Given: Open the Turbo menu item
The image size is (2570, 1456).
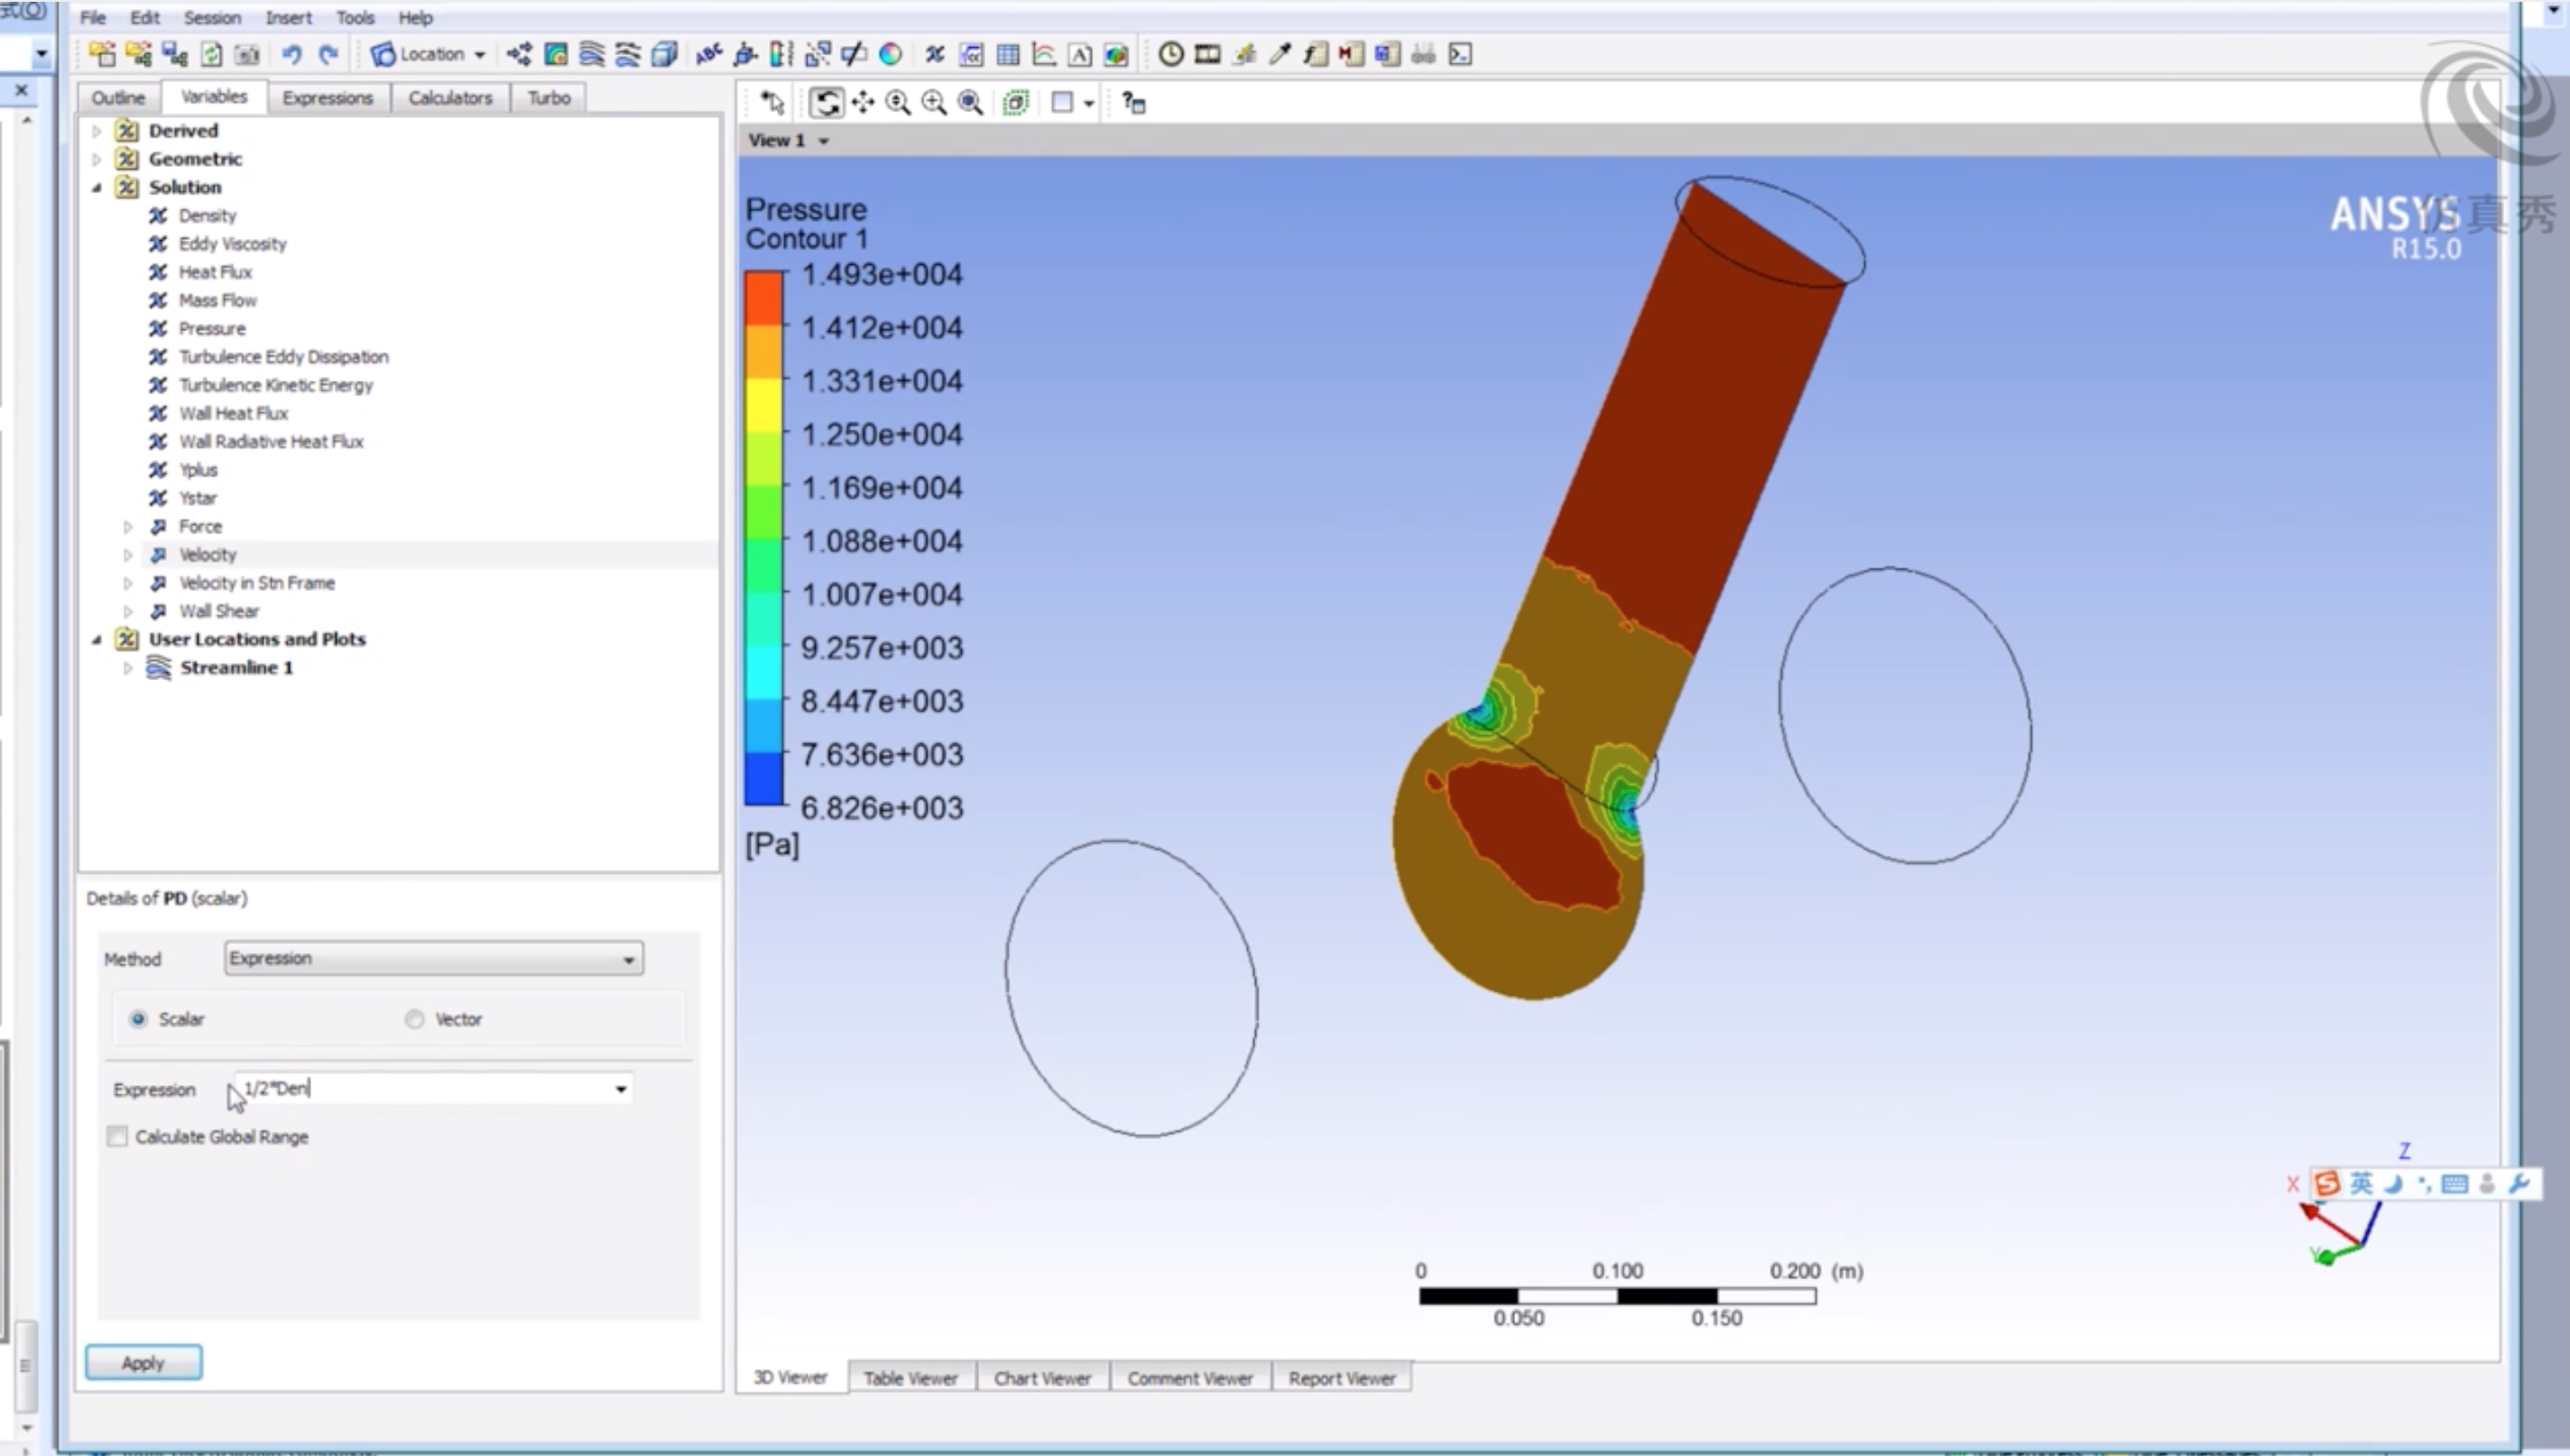Looking at the screenshot, I should (x=547, y=97).
